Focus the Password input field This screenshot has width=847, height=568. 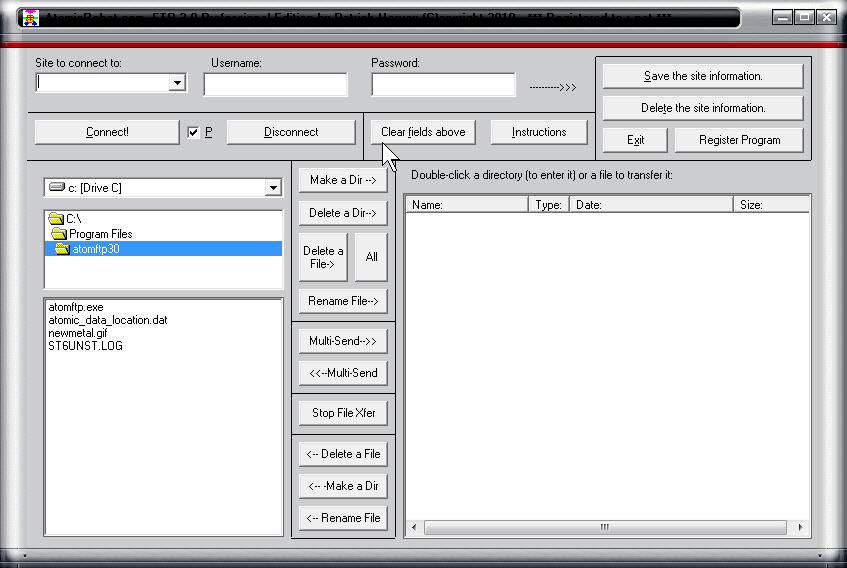[x=443, y=85]
